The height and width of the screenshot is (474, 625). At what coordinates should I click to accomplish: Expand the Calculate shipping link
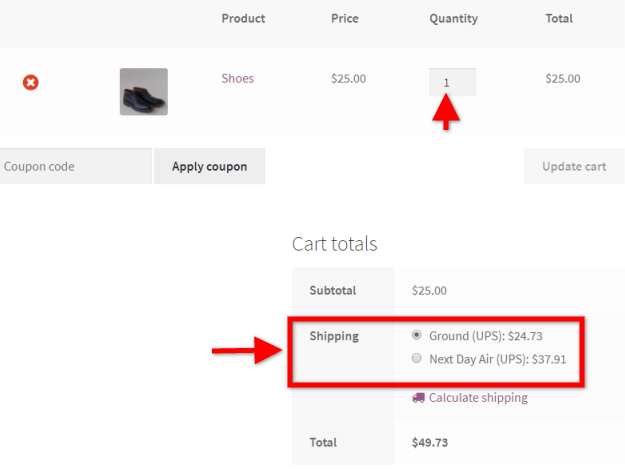click(x=478, y=398)
